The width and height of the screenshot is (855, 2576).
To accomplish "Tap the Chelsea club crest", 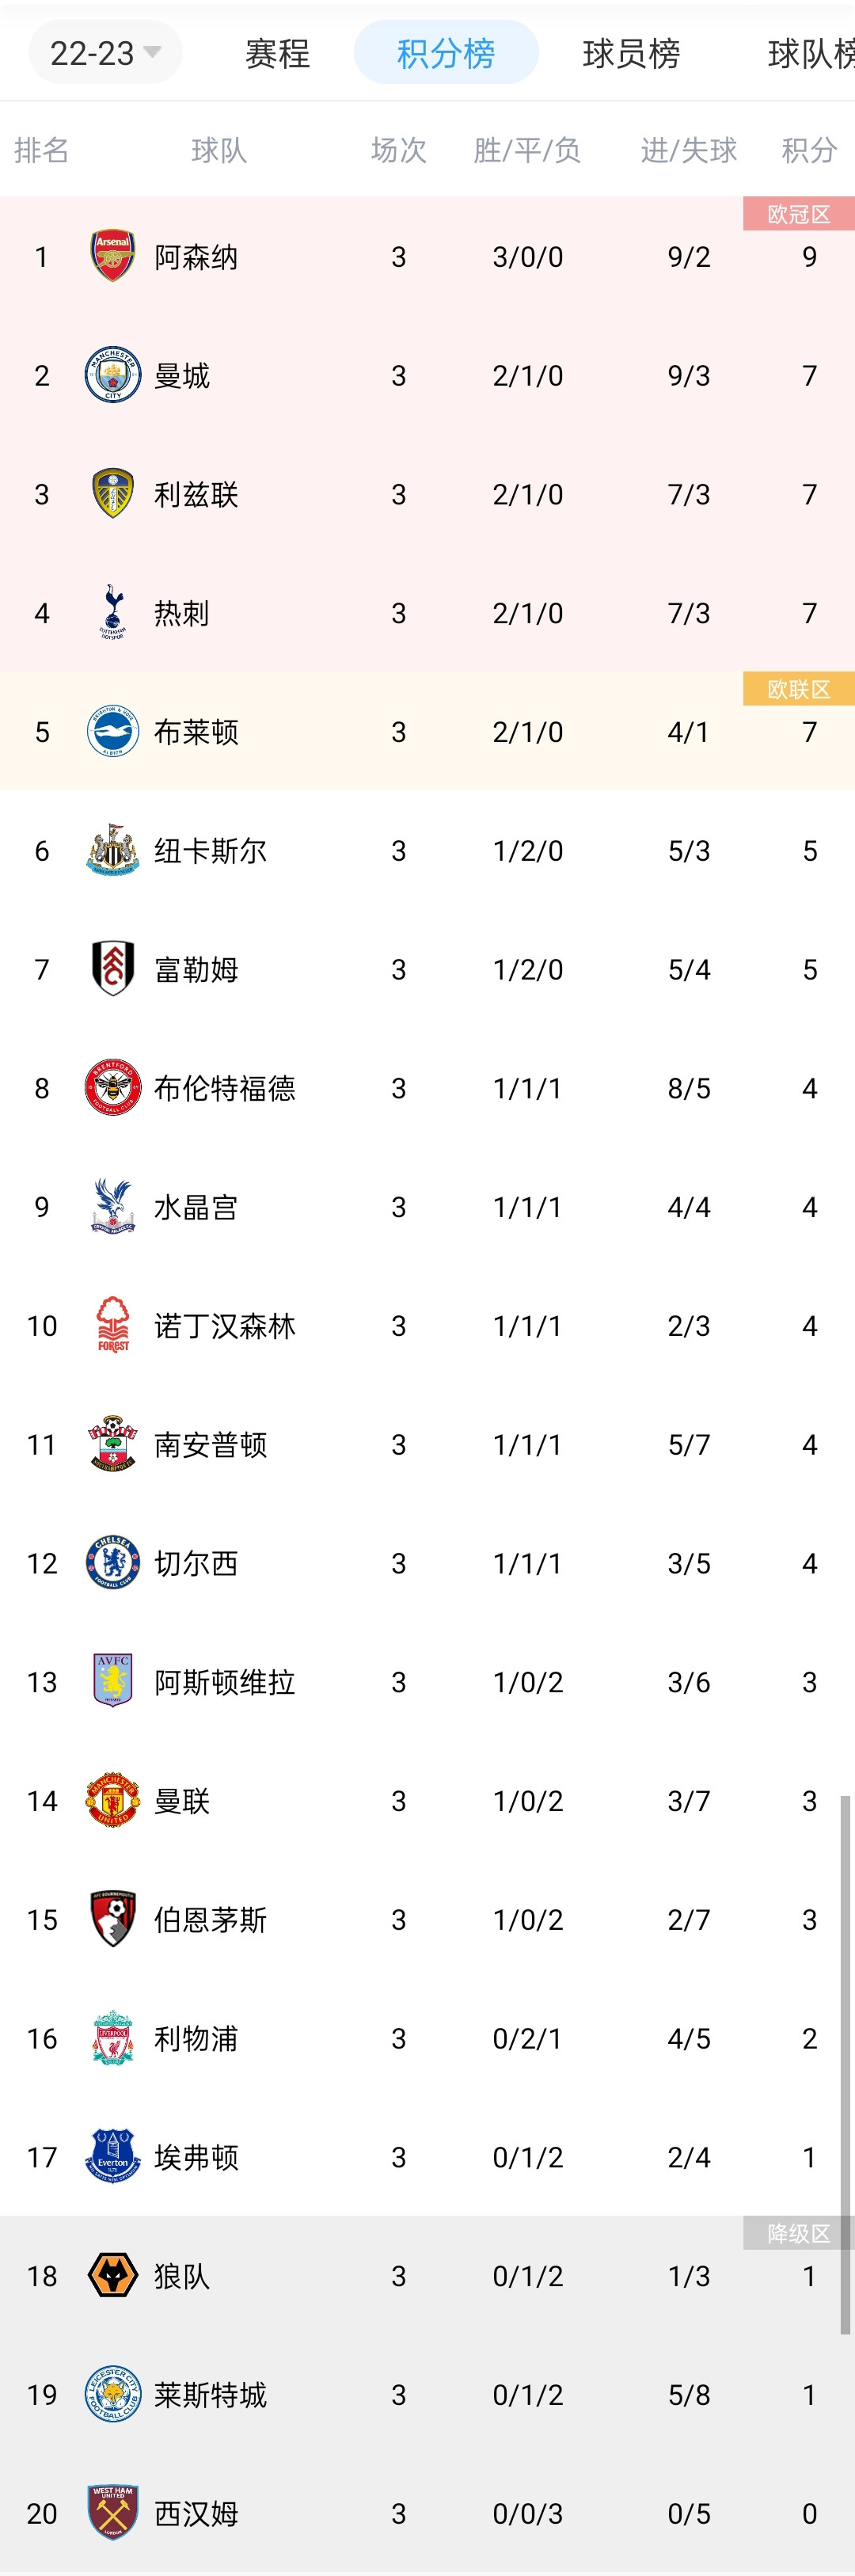I will (x=113, y=1562).
